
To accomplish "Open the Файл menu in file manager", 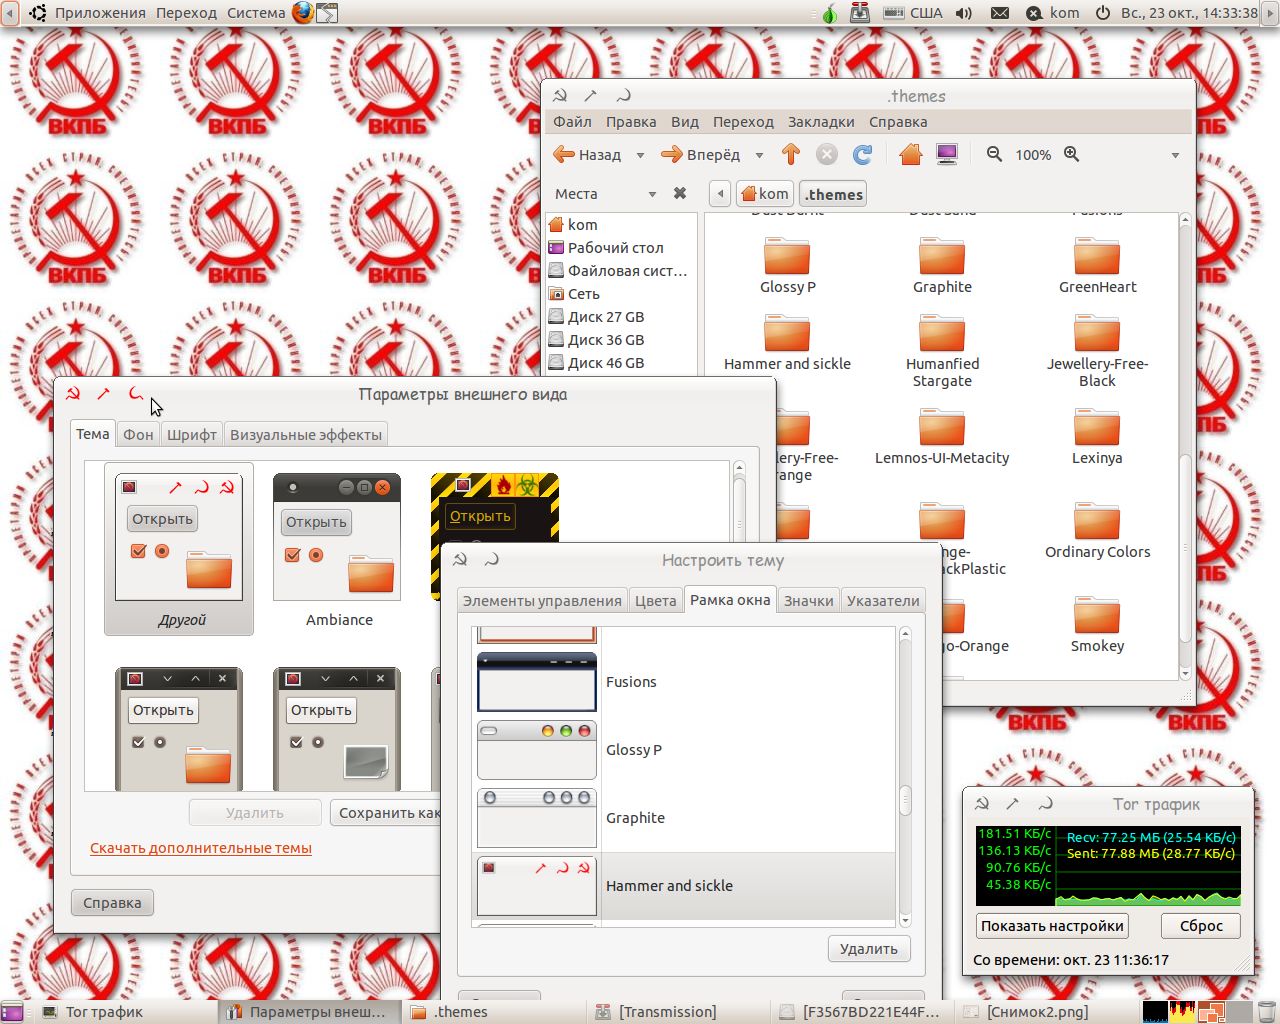I will [x=572, y=121].
